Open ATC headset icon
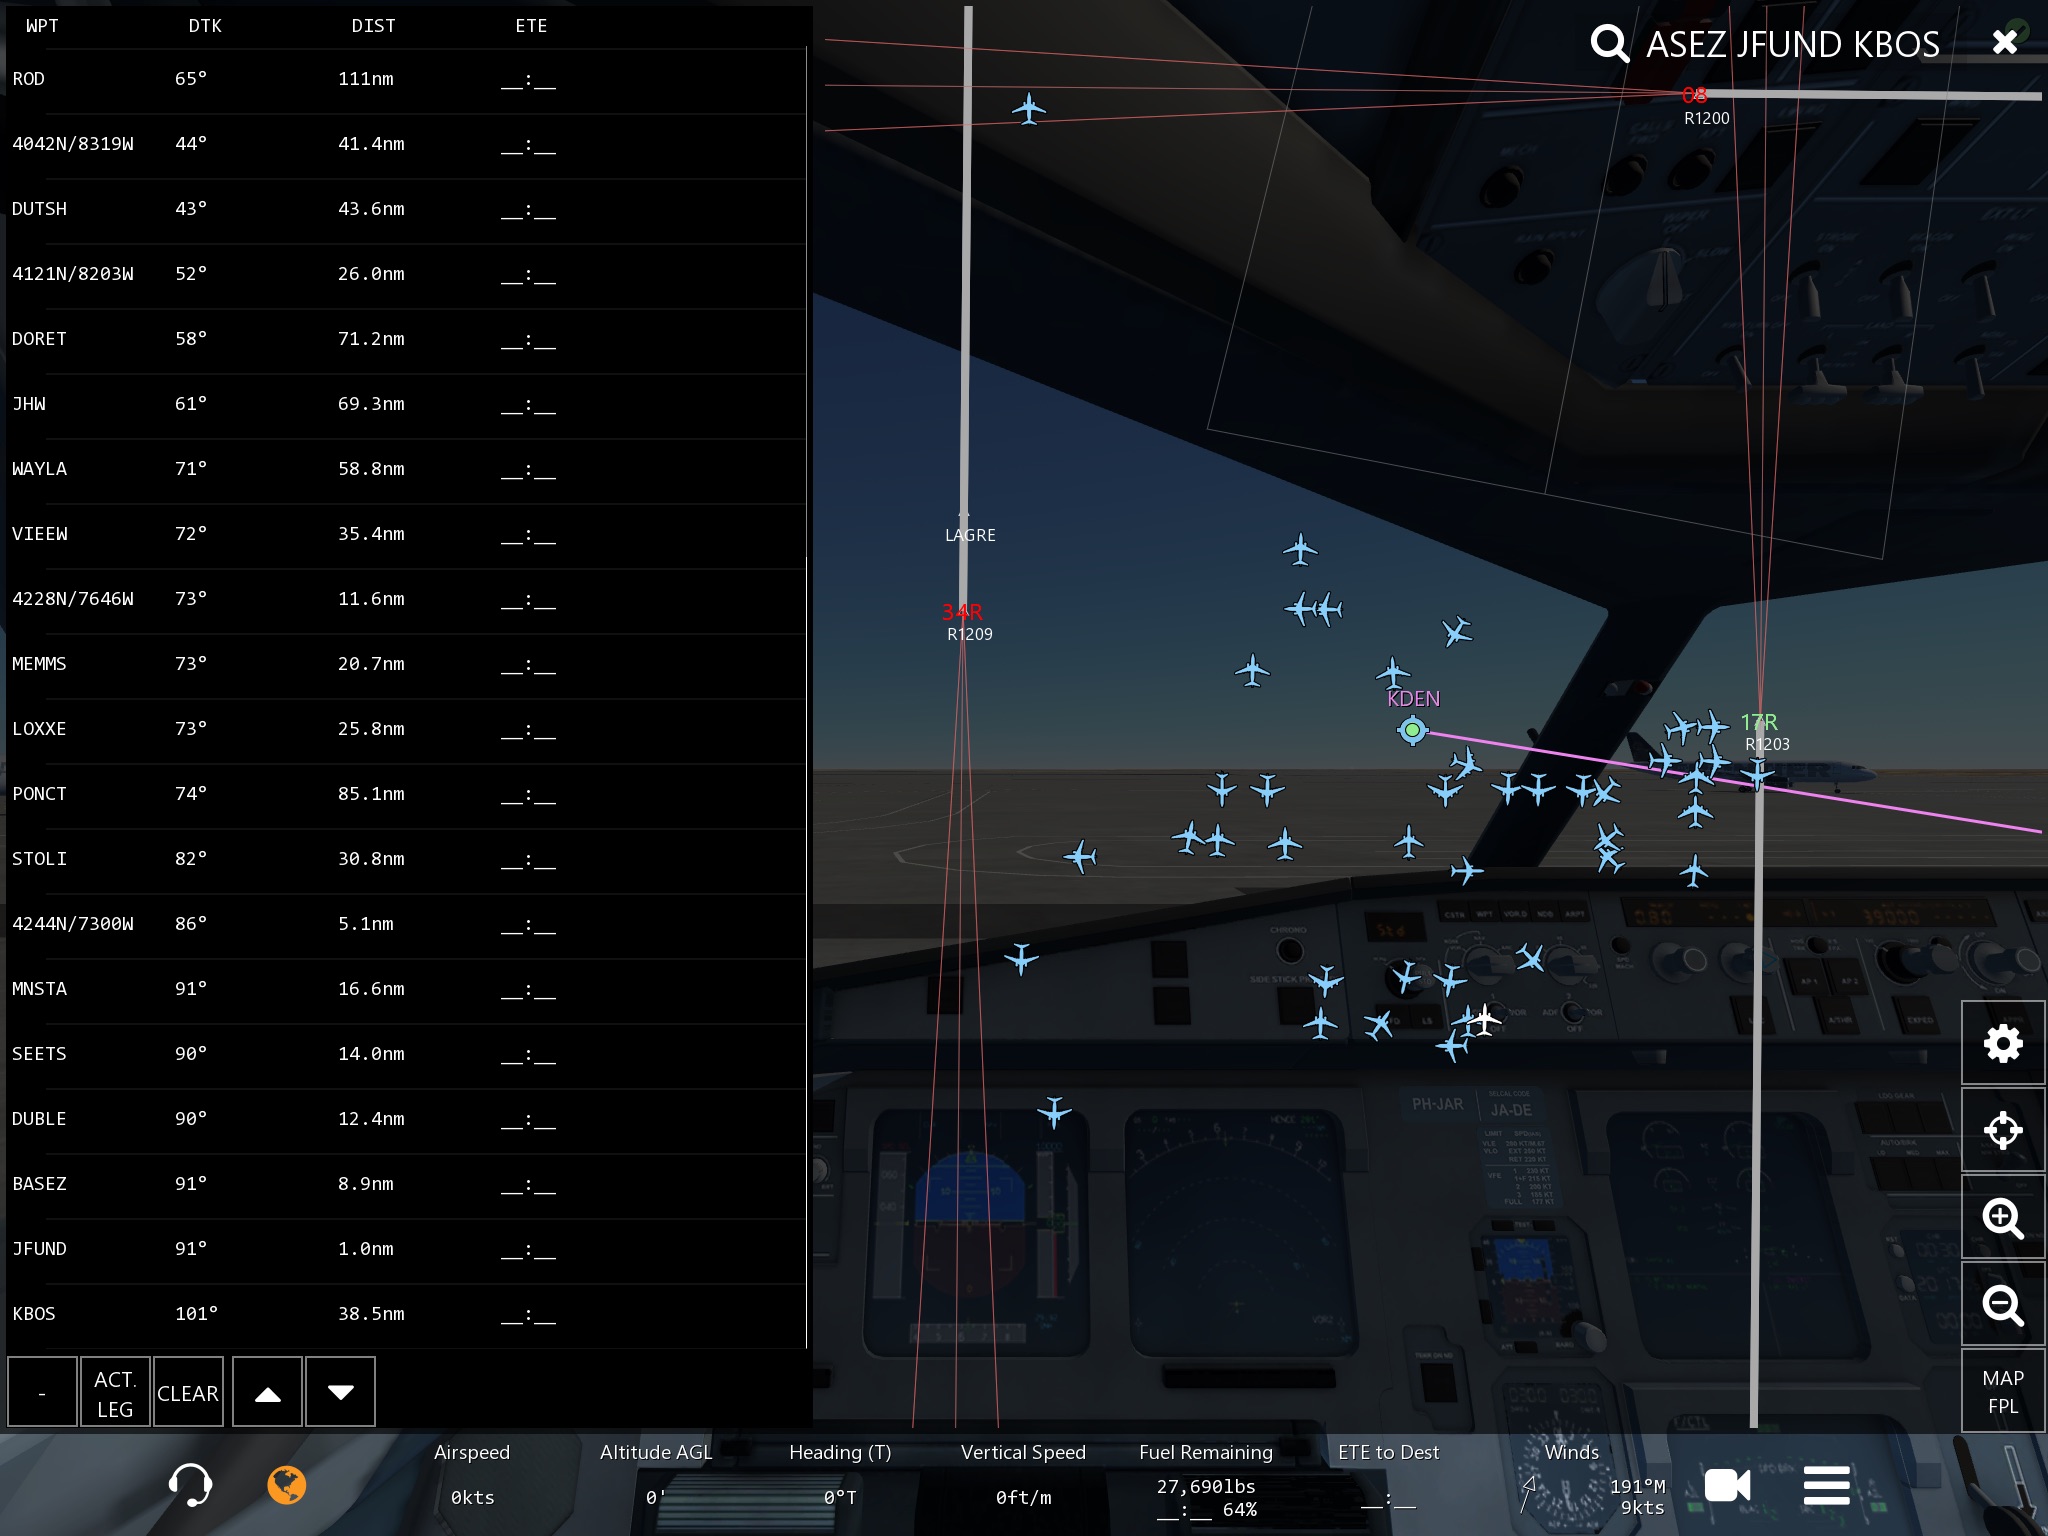 click(190, 1485)
